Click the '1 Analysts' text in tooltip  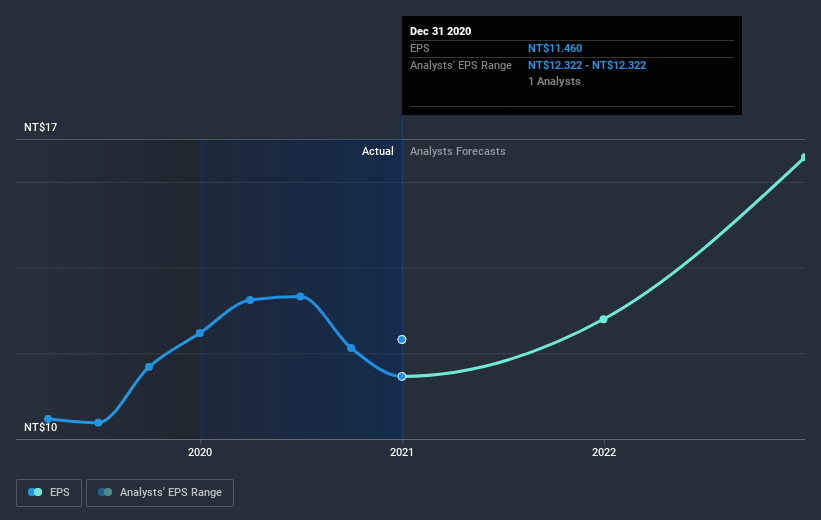554,81
